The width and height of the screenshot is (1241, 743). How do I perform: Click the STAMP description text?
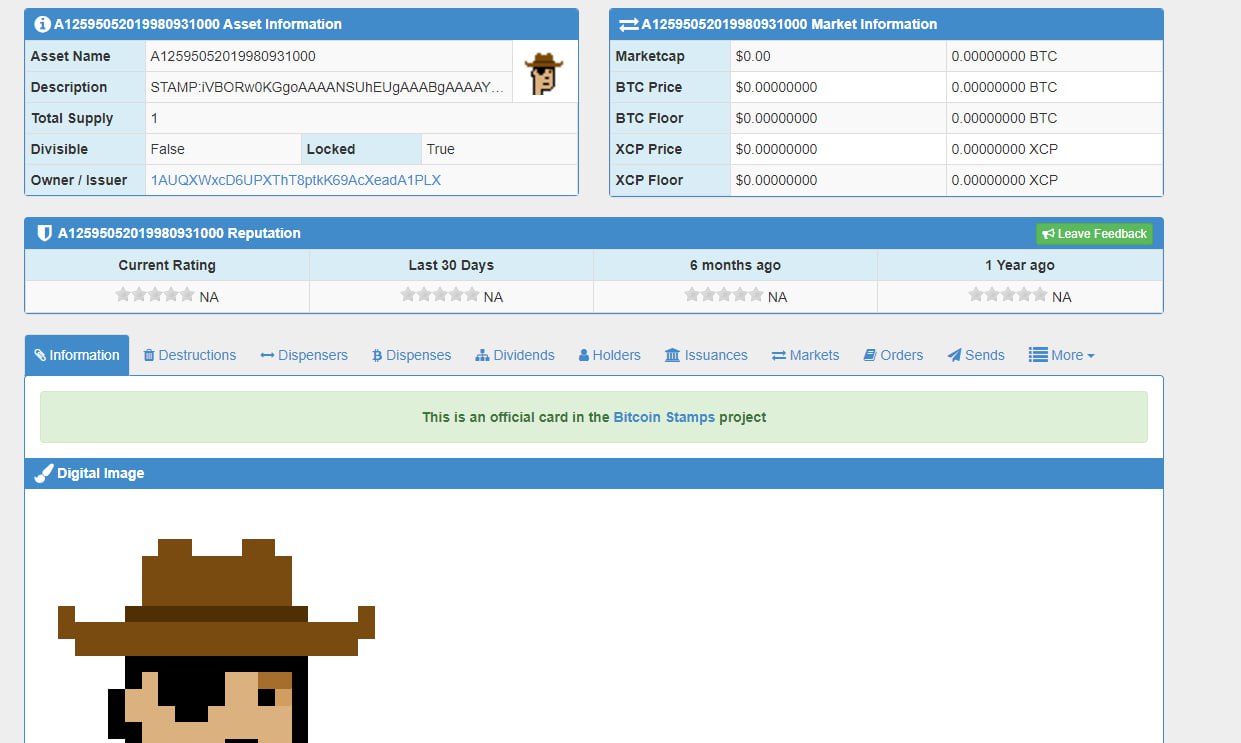[x=327, y=87]
